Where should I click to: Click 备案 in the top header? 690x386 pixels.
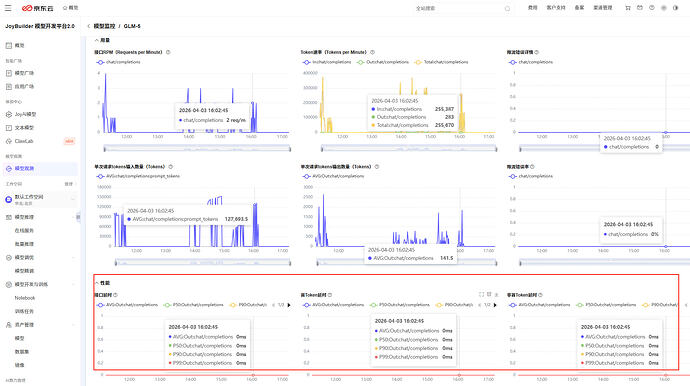coord(580,8)
